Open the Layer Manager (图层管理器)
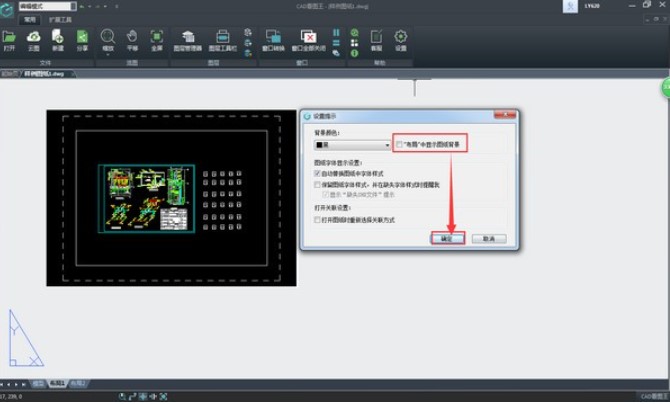The image size is (670, 404). pyautogui.click(x=188, y=41)
